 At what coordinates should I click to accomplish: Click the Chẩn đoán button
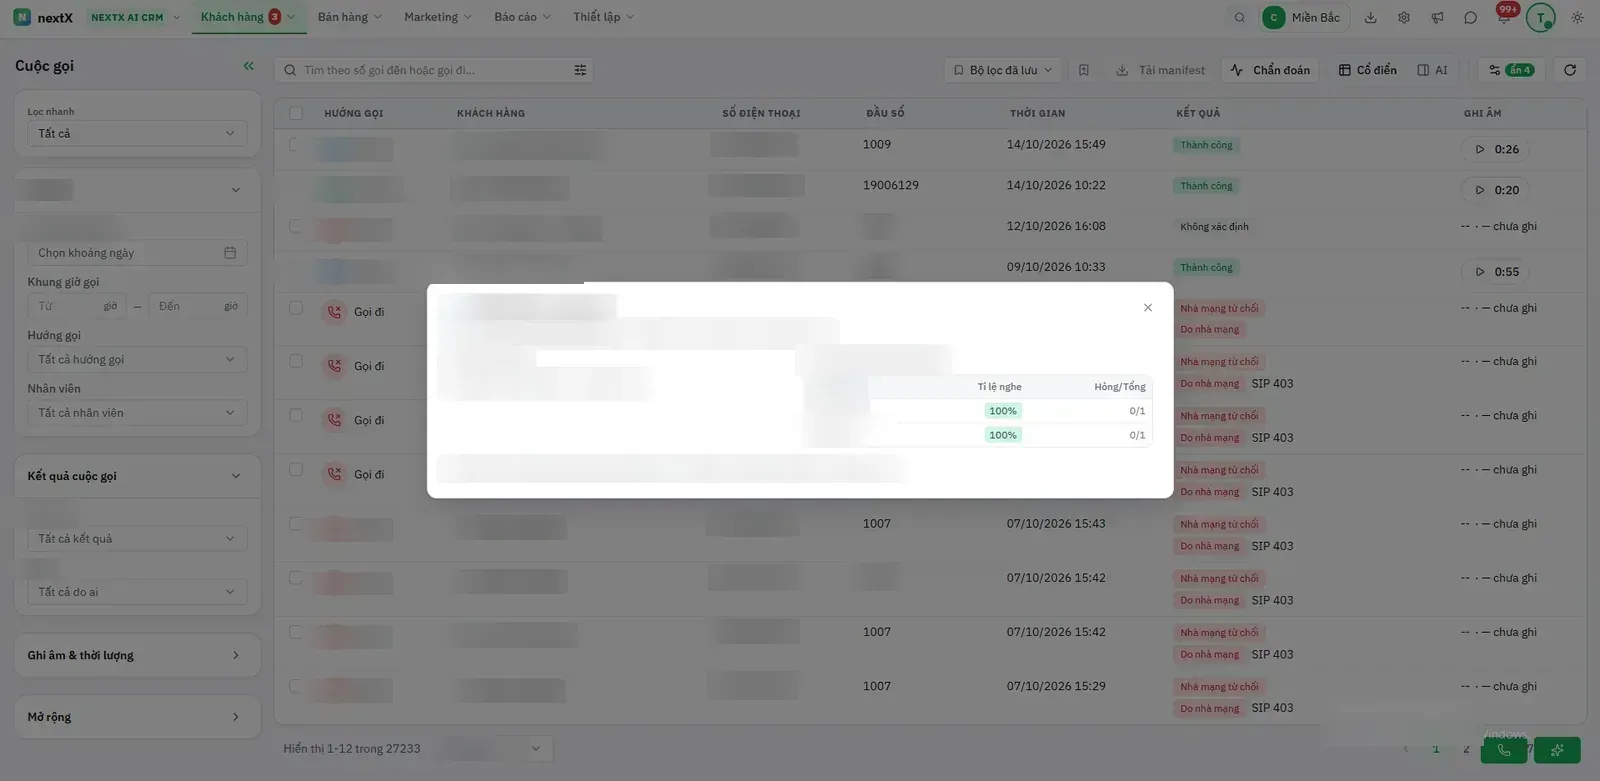point(1270,70)
